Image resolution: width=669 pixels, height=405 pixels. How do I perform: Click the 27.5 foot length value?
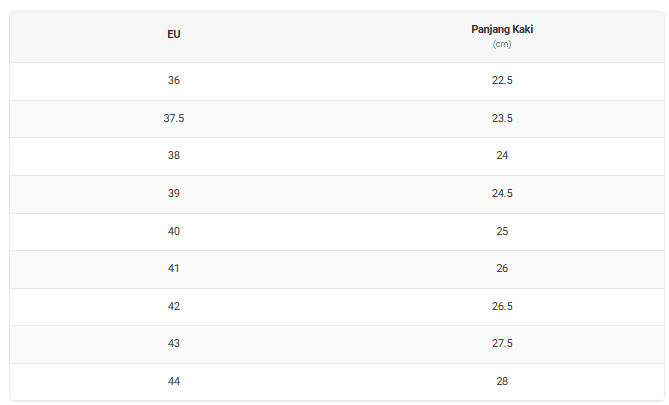click(x=502, y=344)
